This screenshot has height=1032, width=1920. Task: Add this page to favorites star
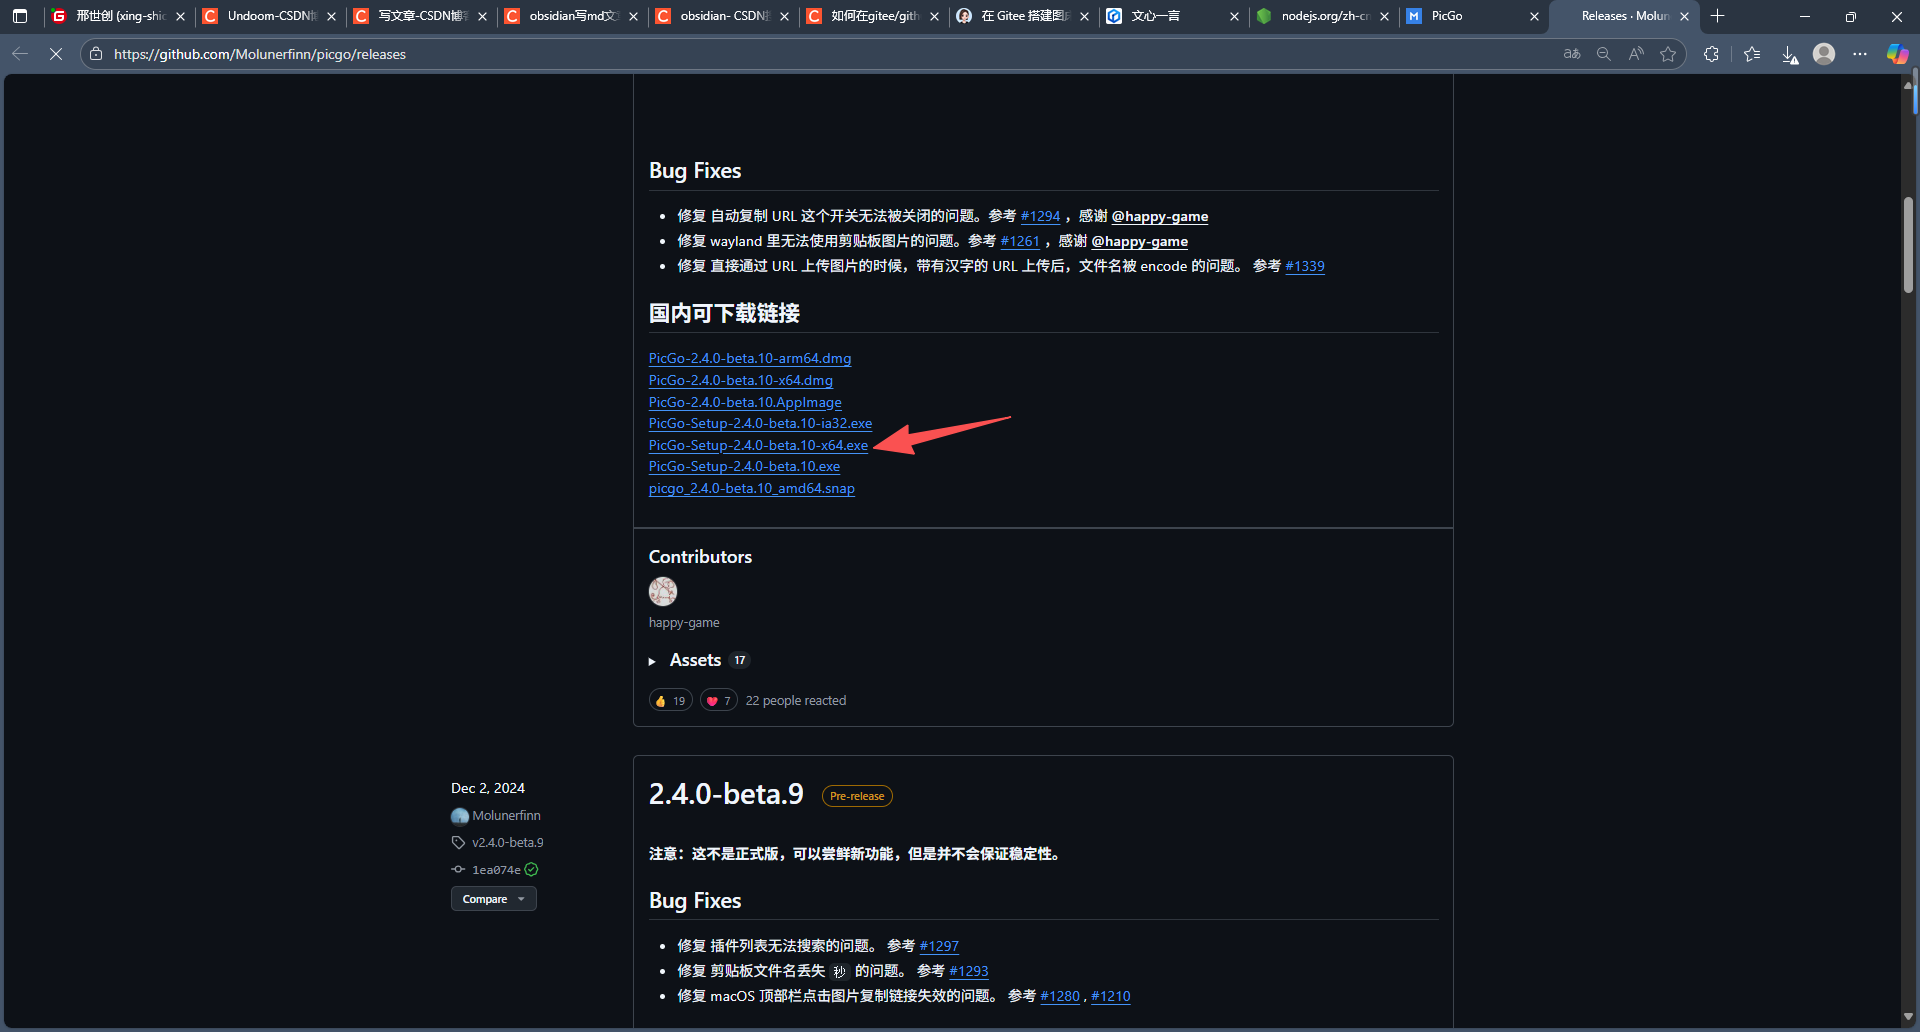click(x=1668, y=54)
